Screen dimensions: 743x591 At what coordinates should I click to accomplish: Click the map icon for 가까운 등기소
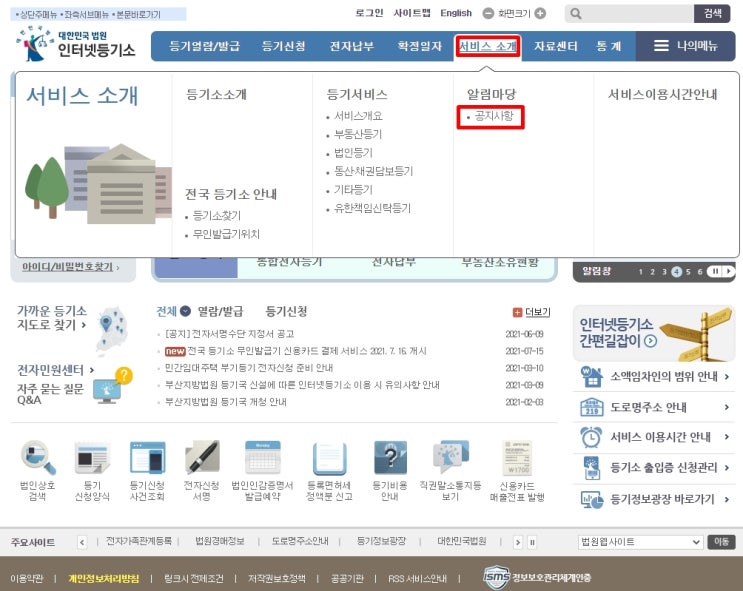pyautogui.click(x=113, y=329)
